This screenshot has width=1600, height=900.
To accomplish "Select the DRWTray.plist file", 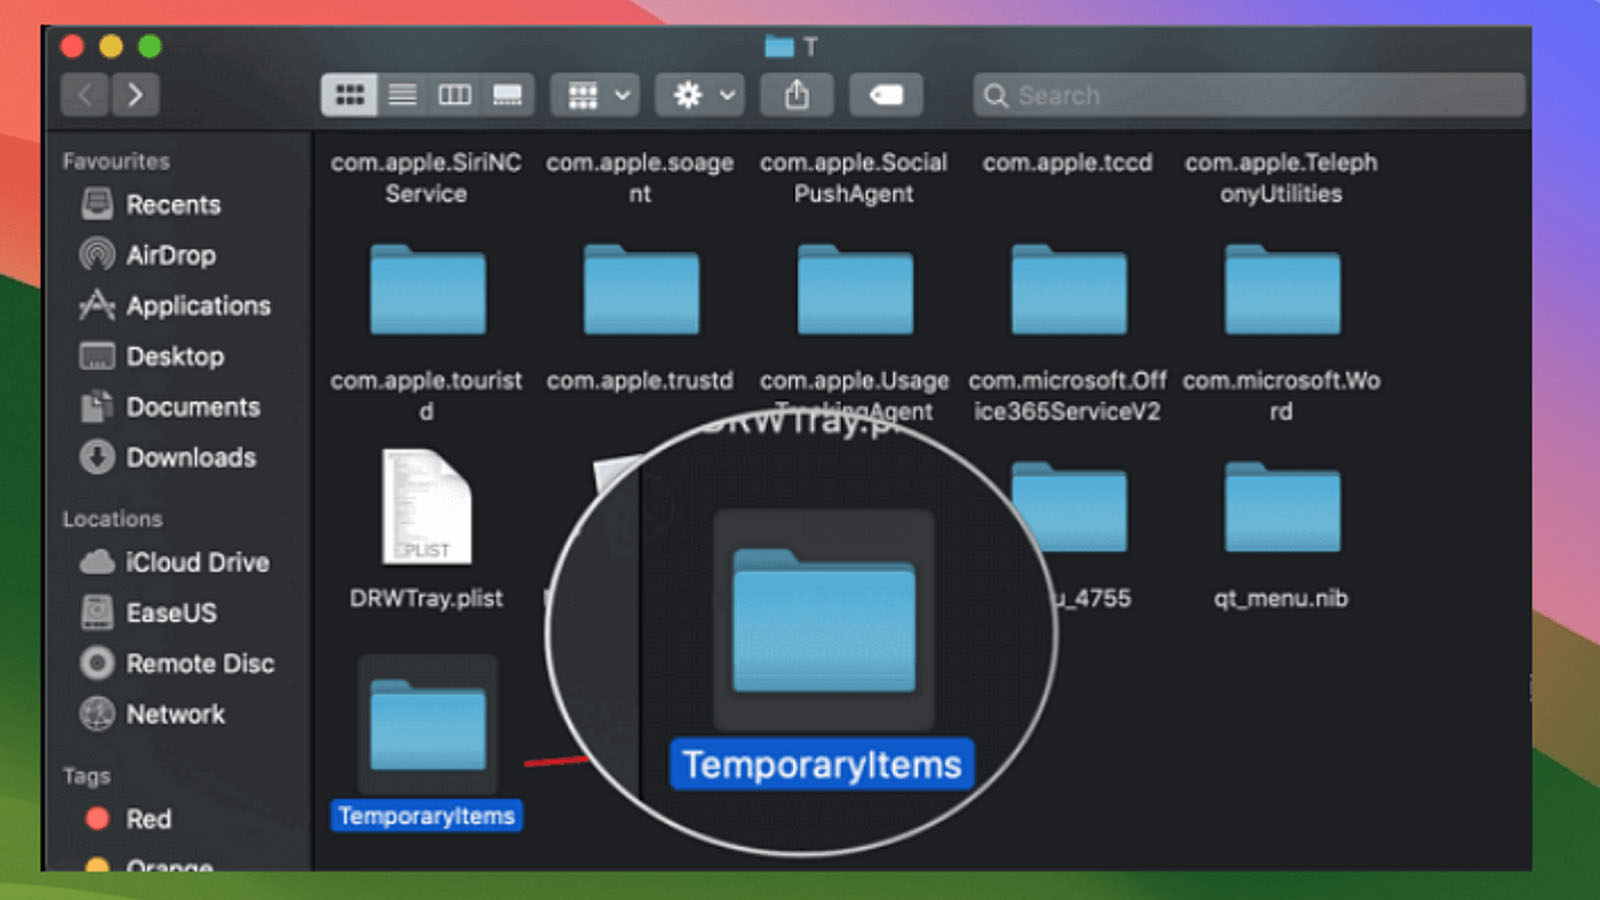I will tap(428, 510).
